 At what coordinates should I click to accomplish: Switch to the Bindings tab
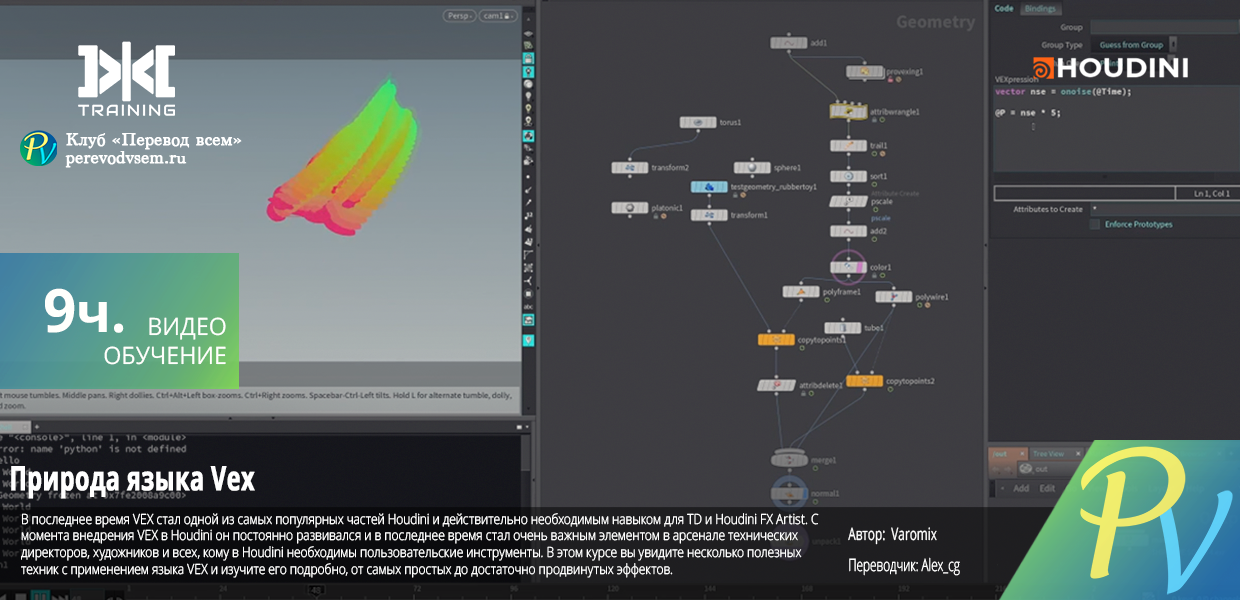[x=1040, y=8]
